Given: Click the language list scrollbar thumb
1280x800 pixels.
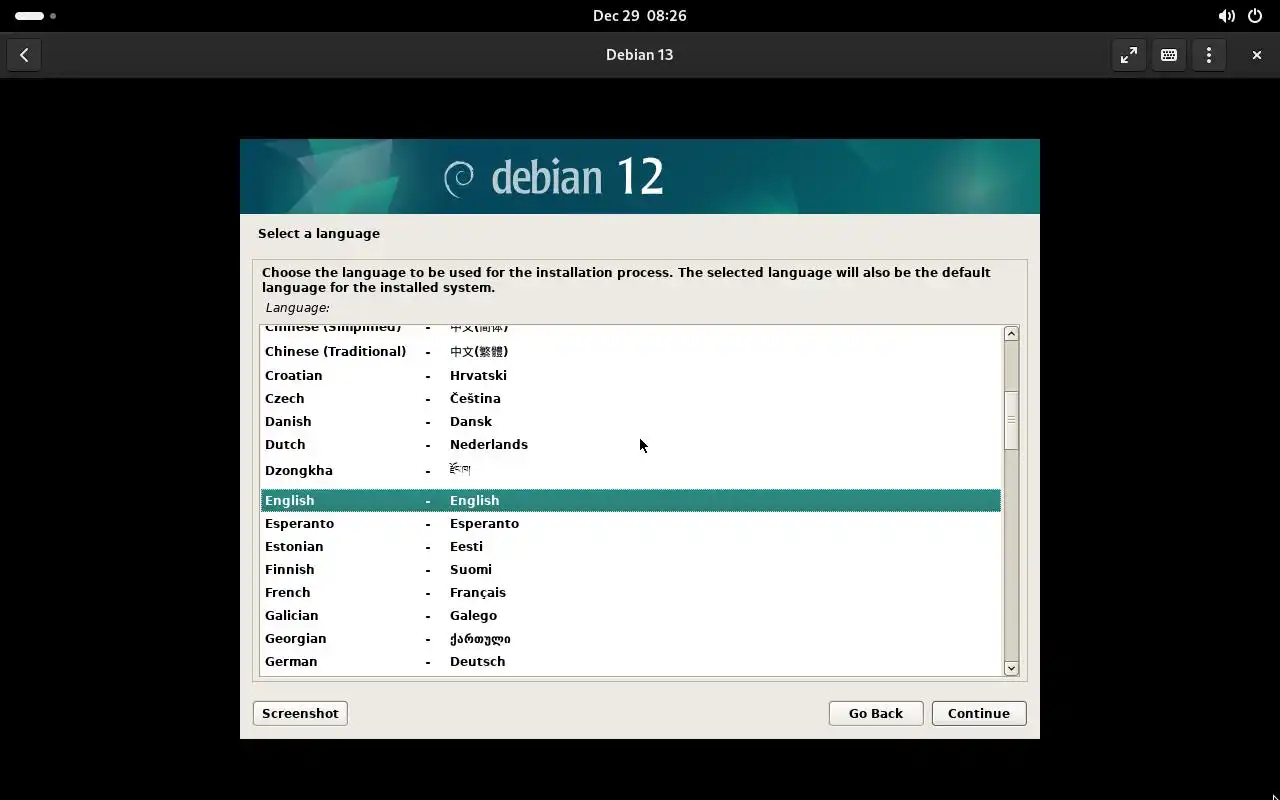Looking at the screenshot, I should point(1011,420).
